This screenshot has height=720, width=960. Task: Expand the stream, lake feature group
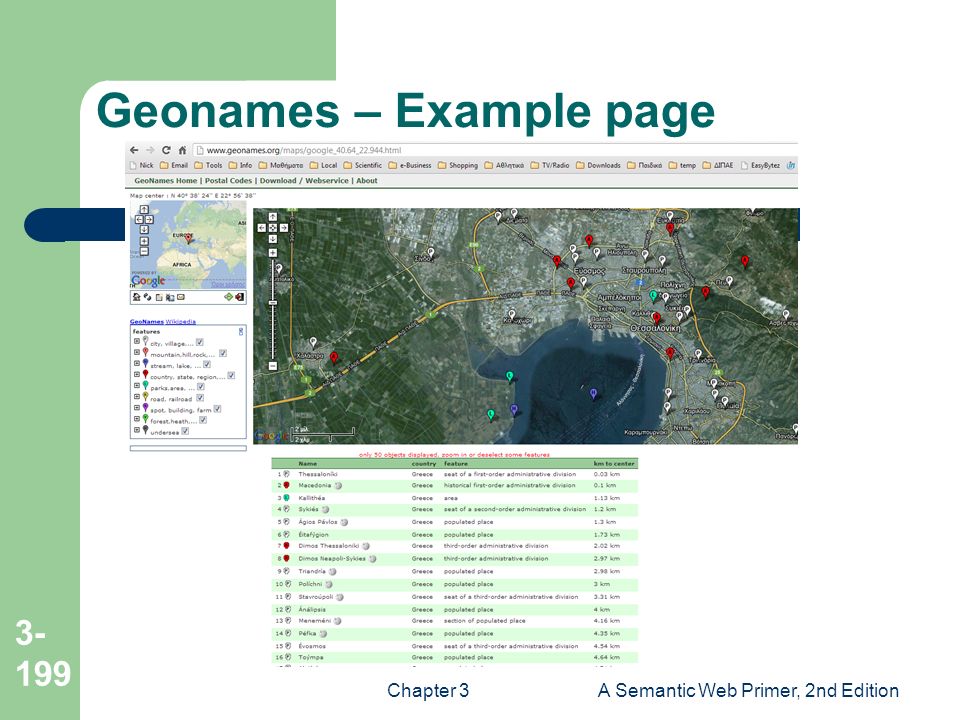pyautogui.click(x=137, y=364)
